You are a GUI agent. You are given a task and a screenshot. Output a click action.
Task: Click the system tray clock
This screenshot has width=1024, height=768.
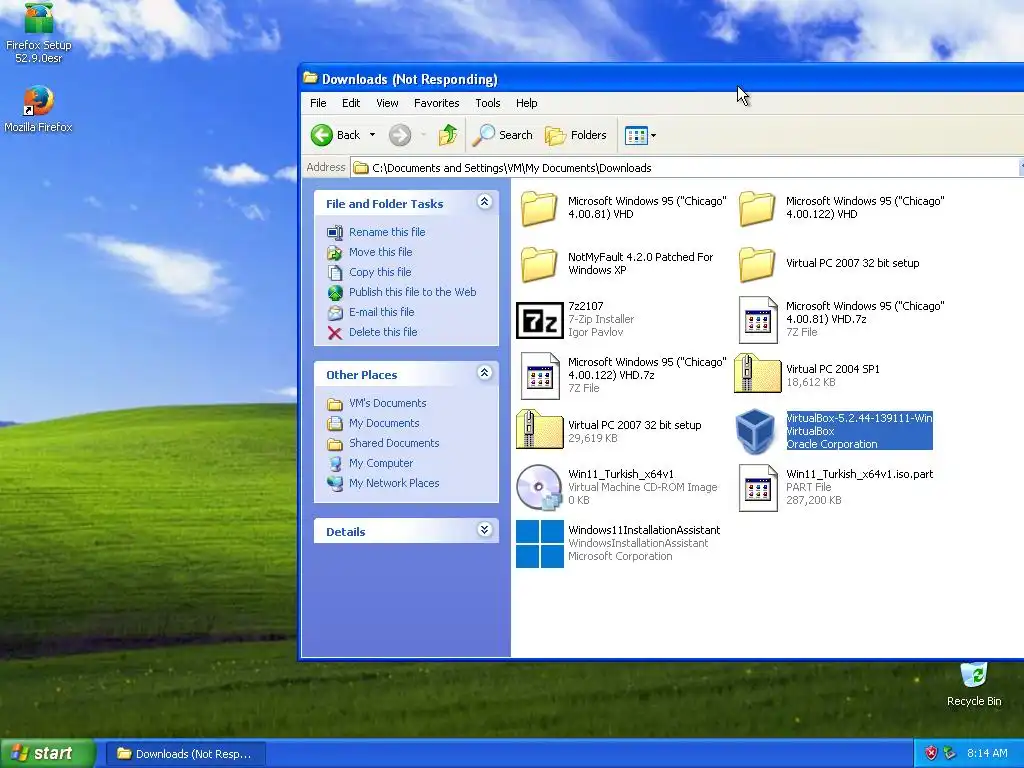(x=987, y=753)
